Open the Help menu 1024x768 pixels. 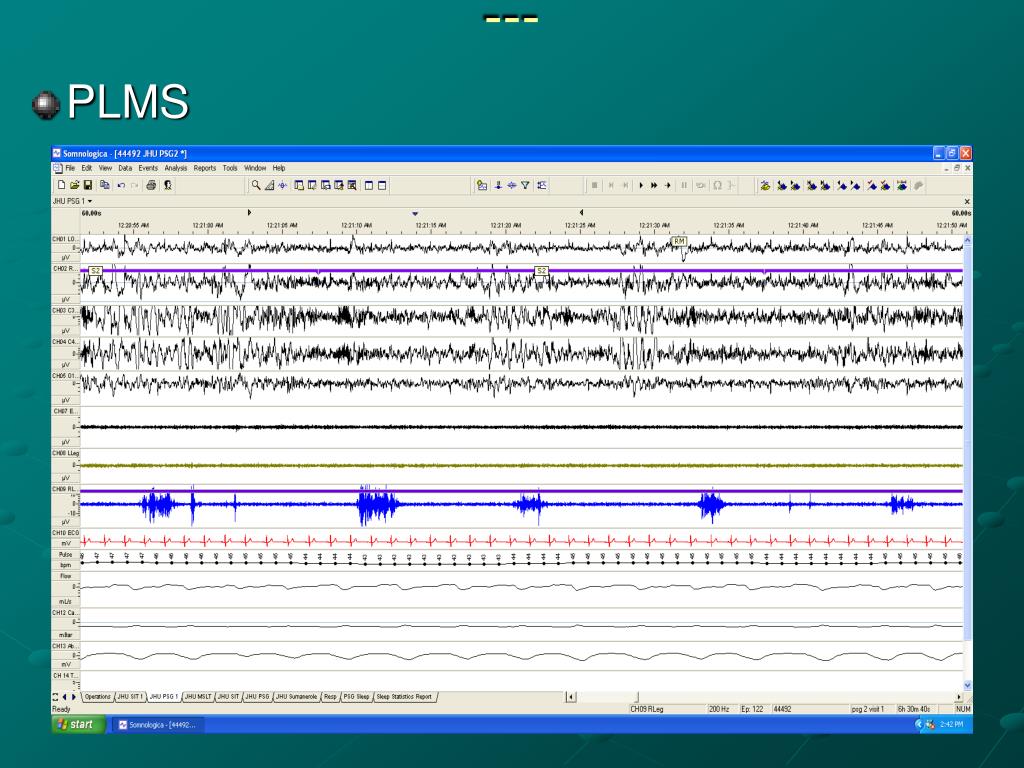point(279,168)
